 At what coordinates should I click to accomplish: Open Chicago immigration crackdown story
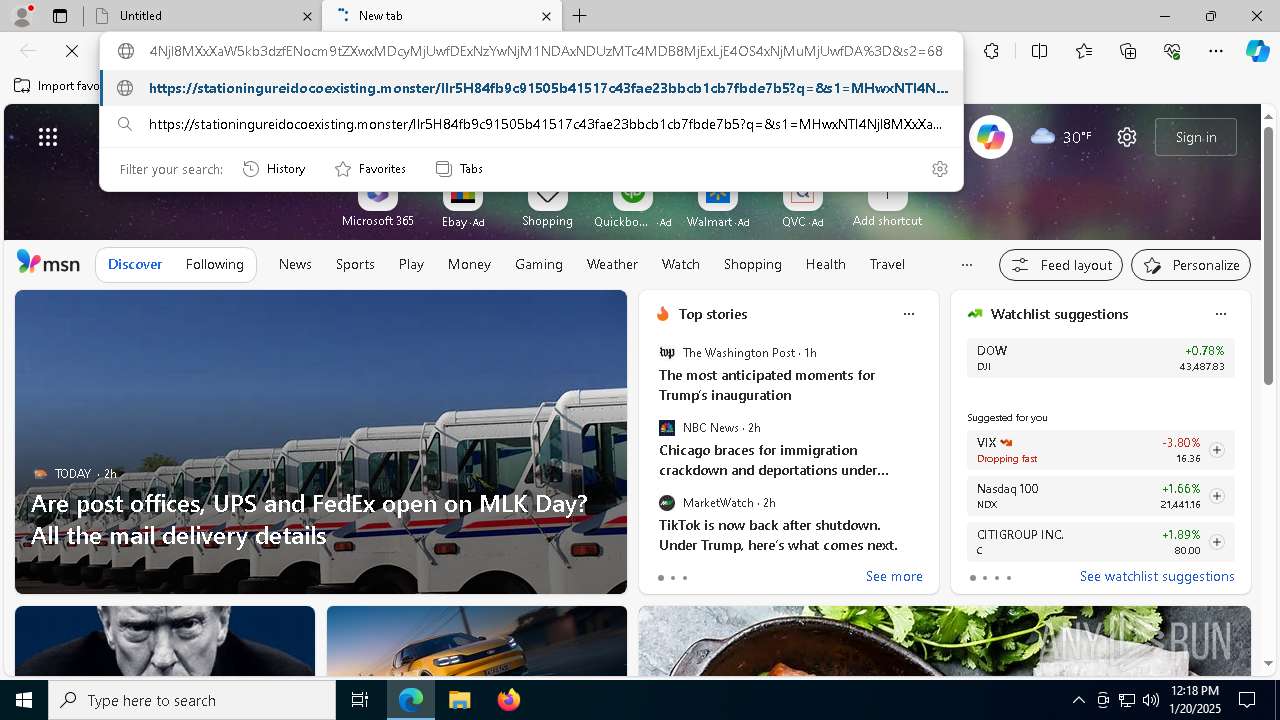click(774, 460)
